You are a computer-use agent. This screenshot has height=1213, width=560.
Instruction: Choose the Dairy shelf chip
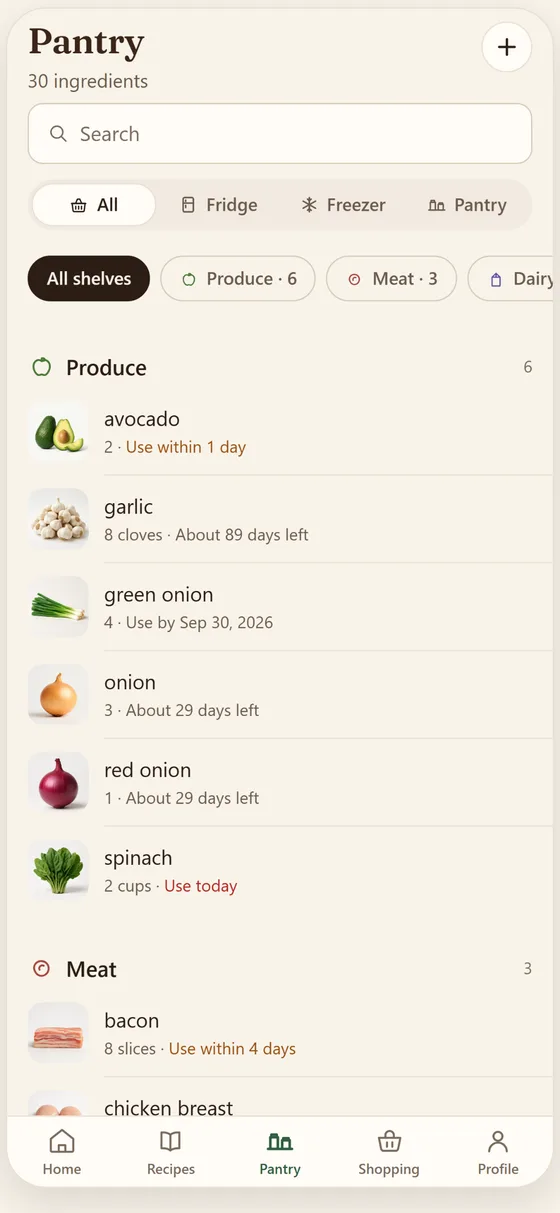click(x=514, y=279)
